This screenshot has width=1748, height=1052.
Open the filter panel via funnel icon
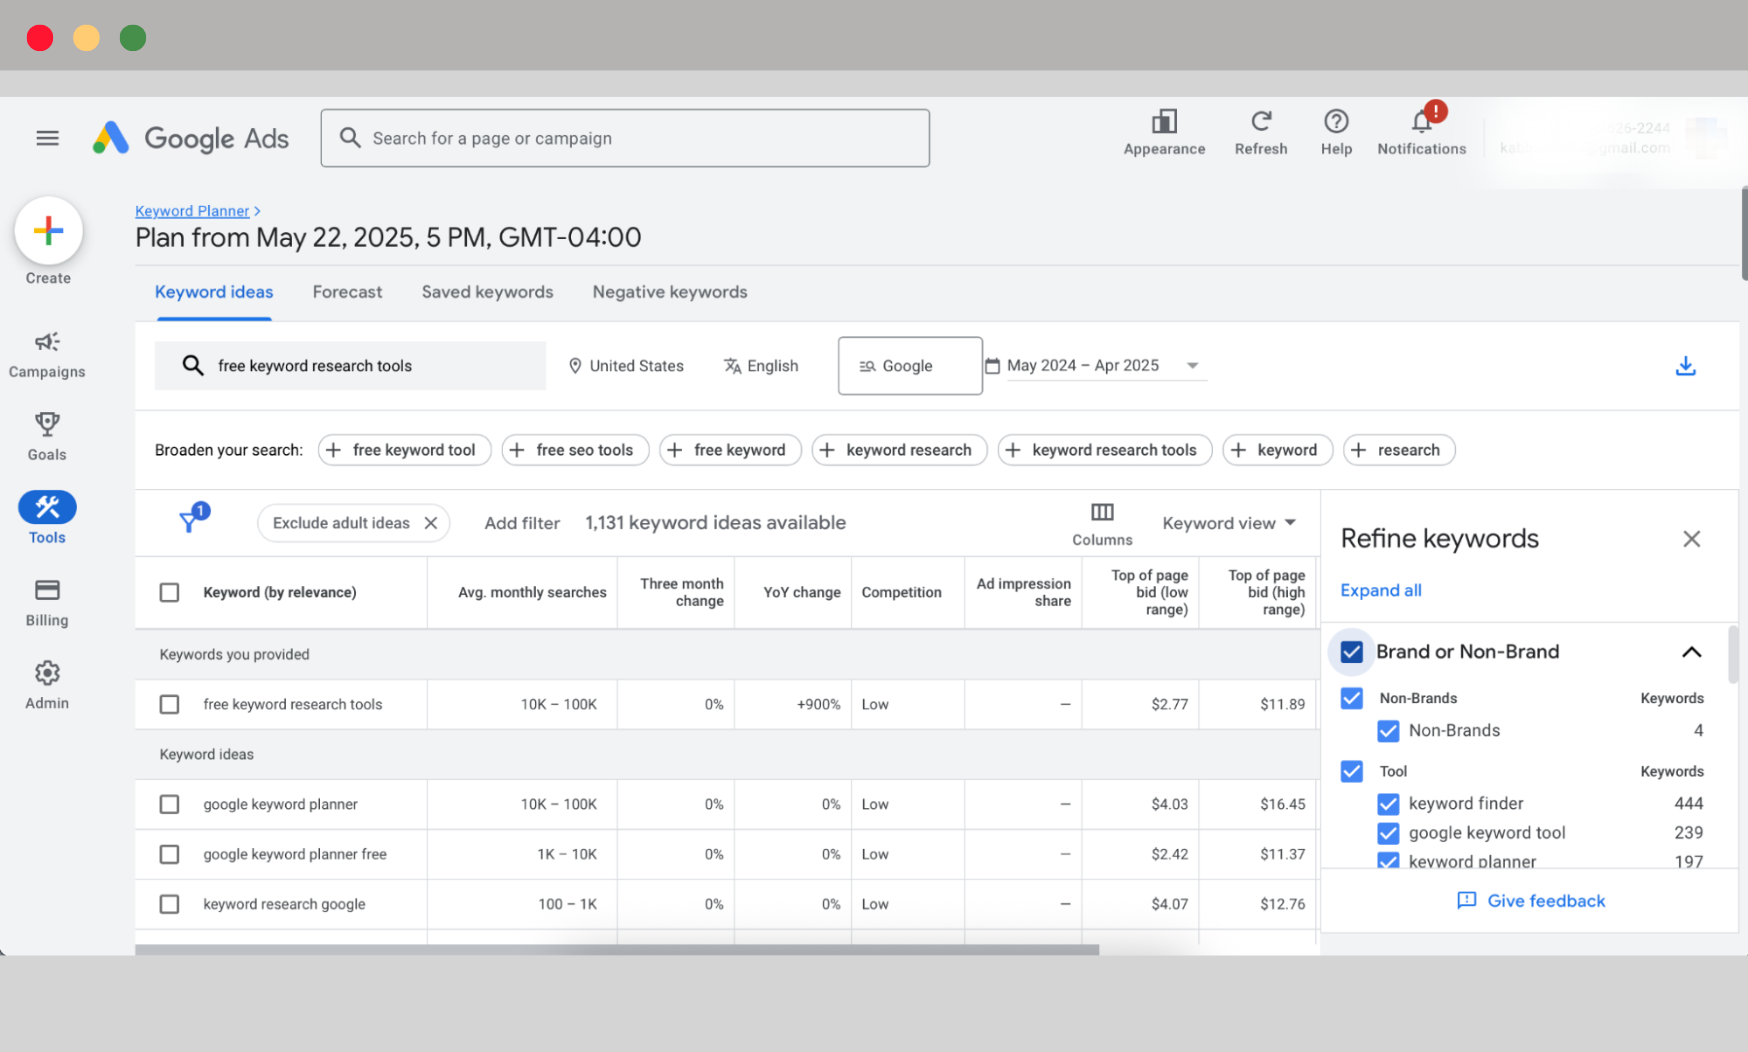(192, 521)
